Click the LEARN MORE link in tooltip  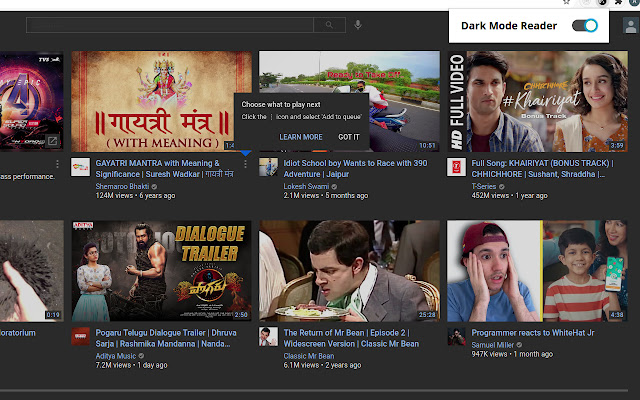click(301, 137)
